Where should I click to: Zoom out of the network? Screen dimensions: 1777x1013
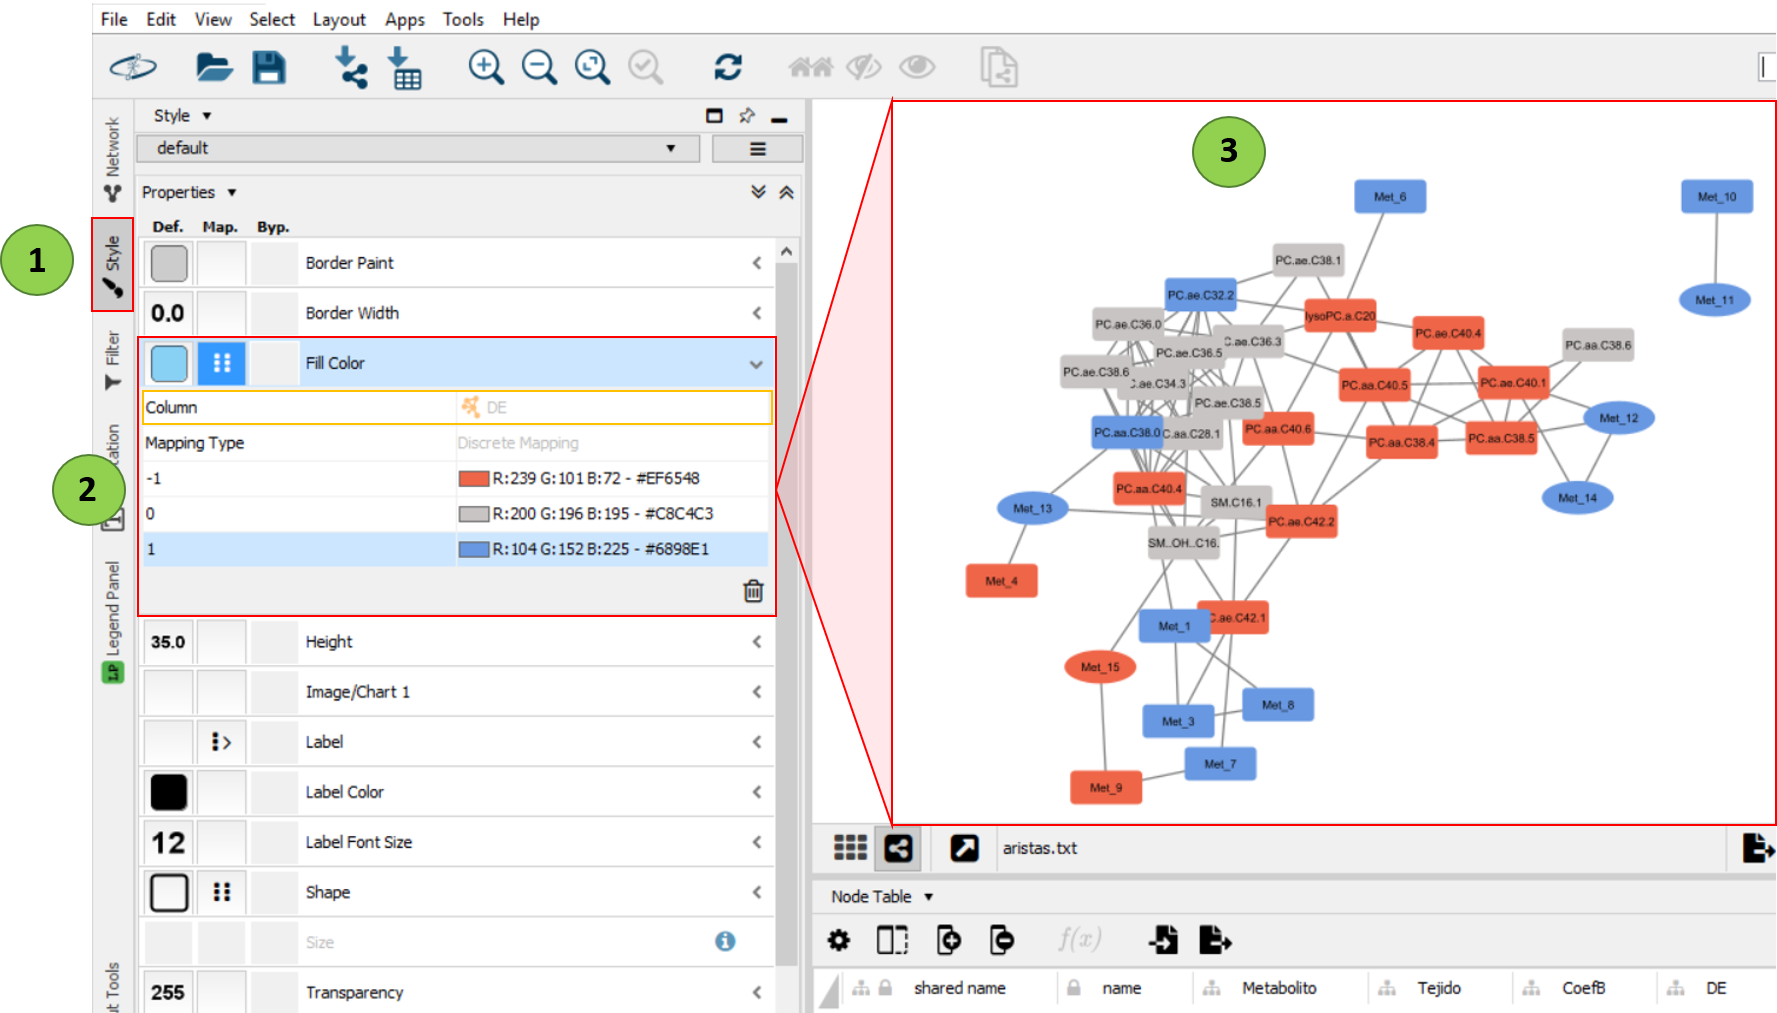point(539,67)
